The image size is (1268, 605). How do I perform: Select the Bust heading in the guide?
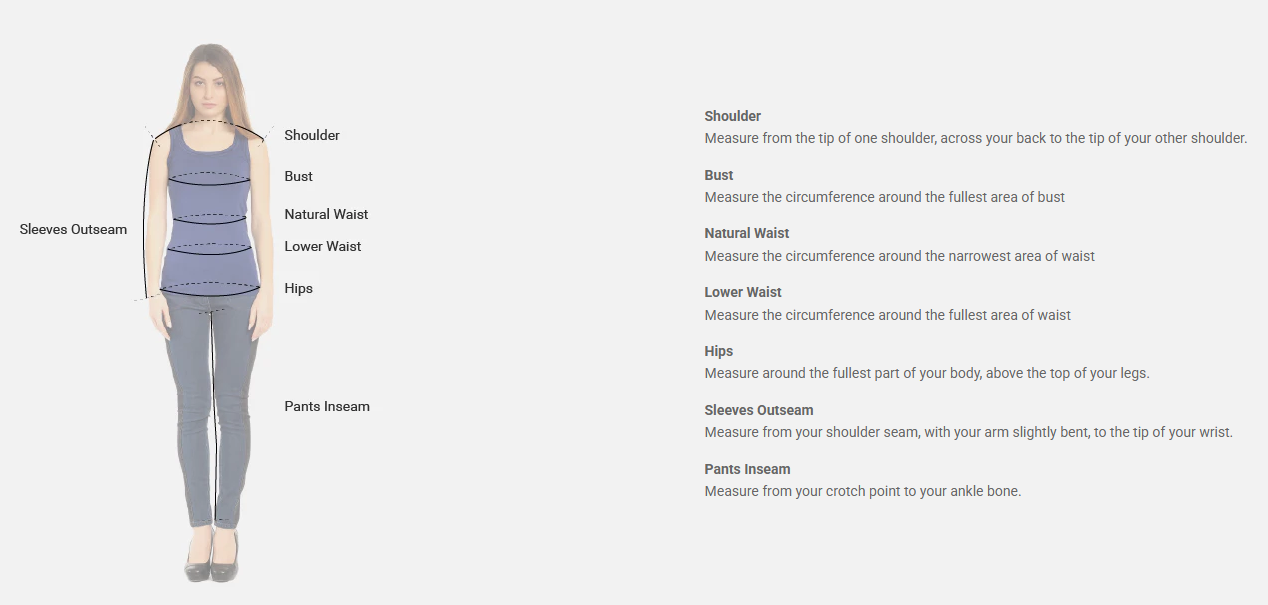(719, 175)
